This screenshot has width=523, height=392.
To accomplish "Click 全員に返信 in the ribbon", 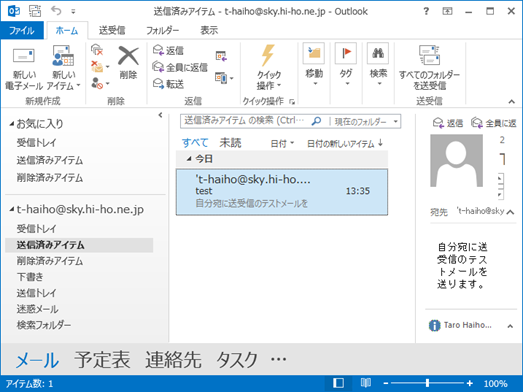I will [180, 67].
